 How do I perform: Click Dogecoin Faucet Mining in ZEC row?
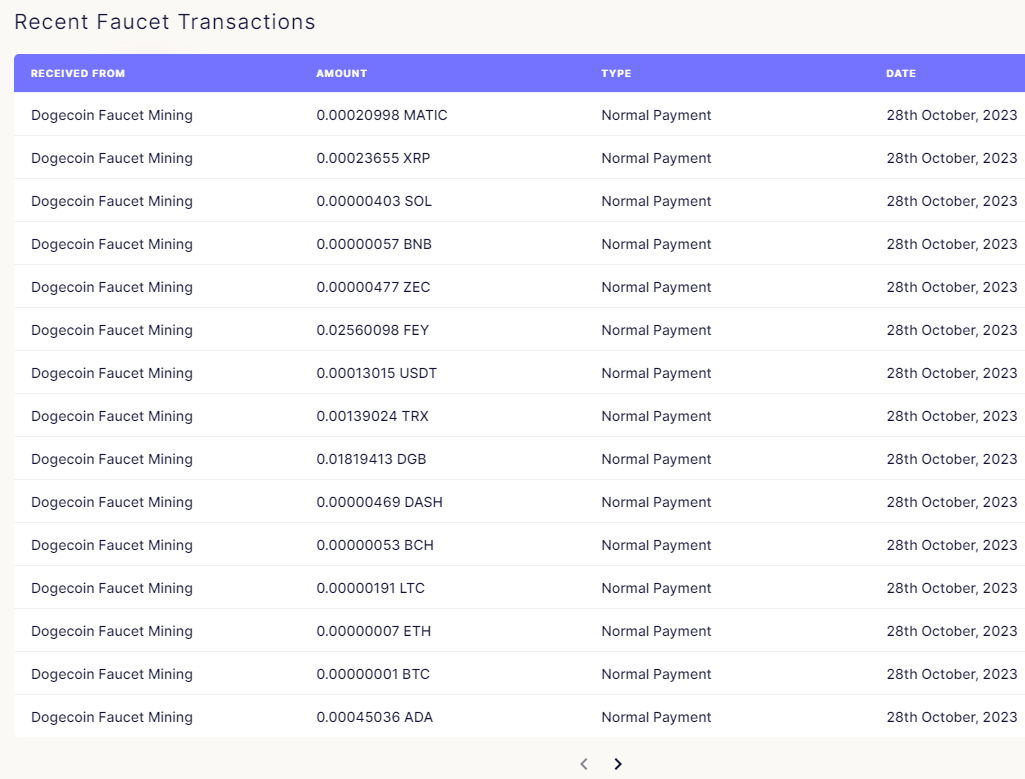point(112,288)
